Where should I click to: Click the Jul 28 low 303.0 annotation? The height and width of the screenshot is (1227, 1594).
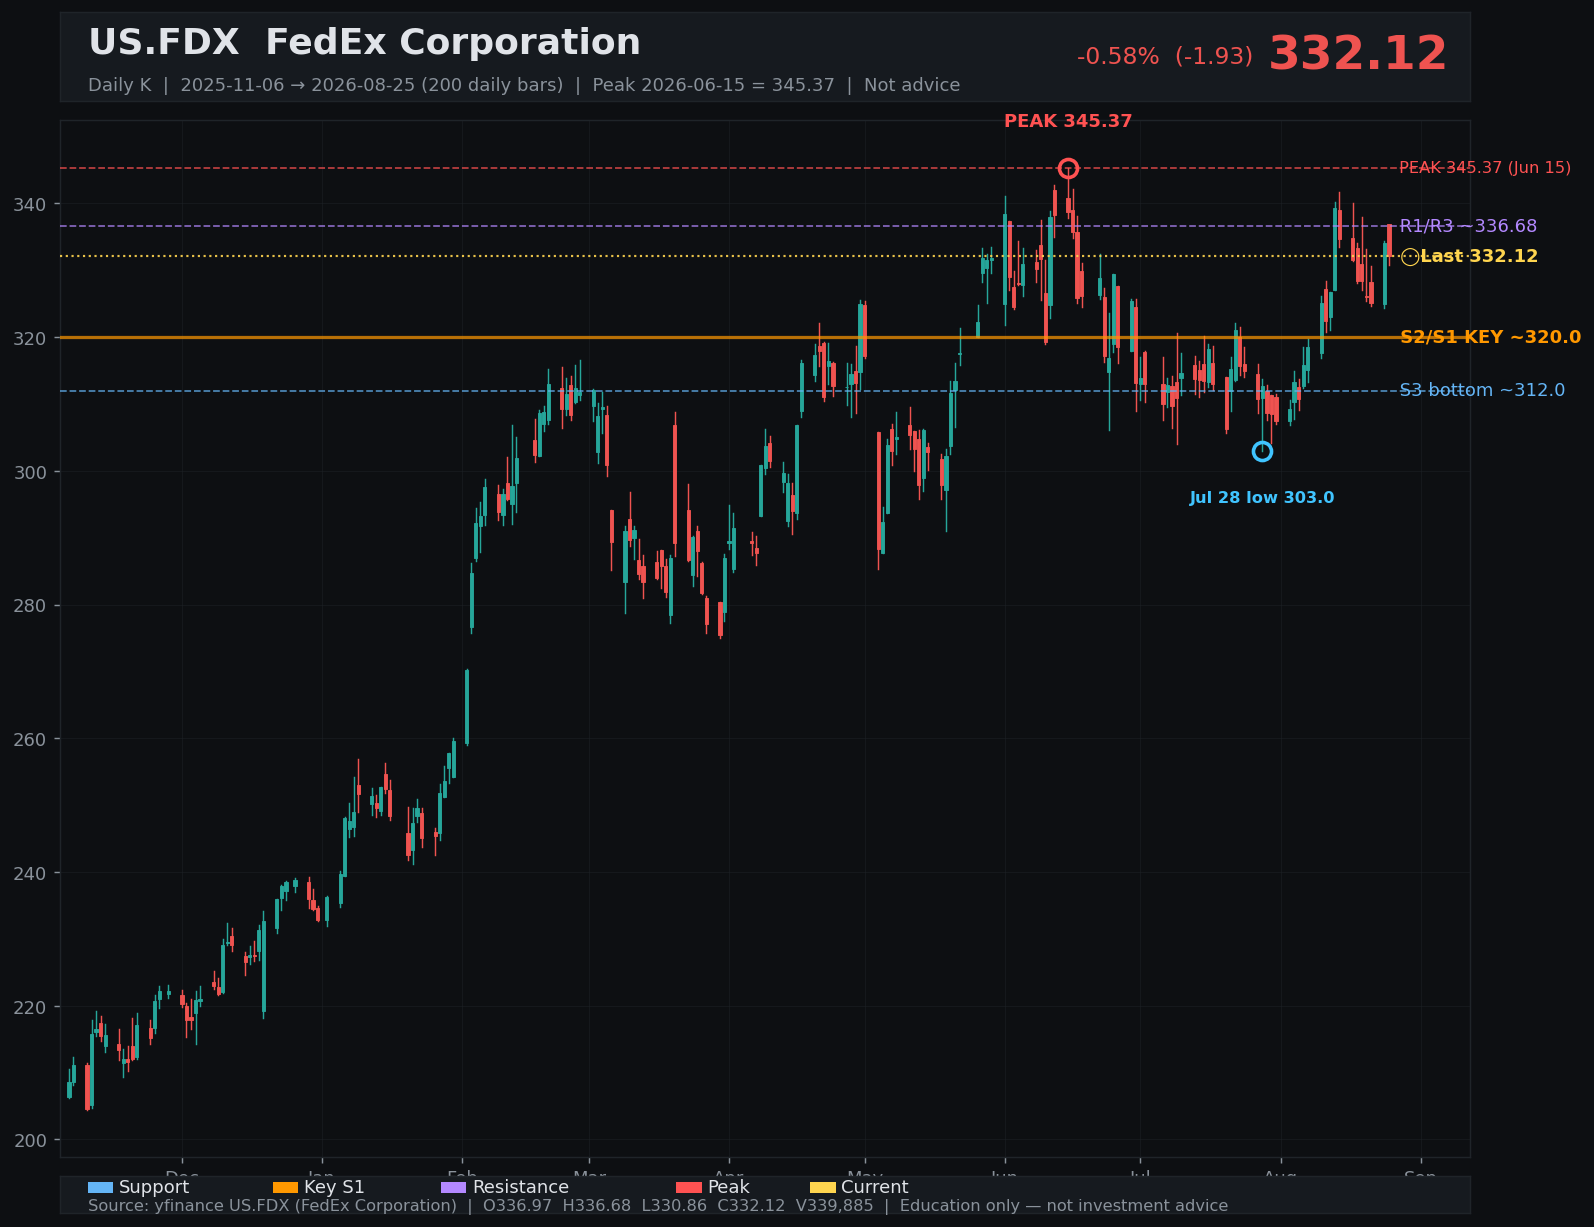(x=1262, y=498)
